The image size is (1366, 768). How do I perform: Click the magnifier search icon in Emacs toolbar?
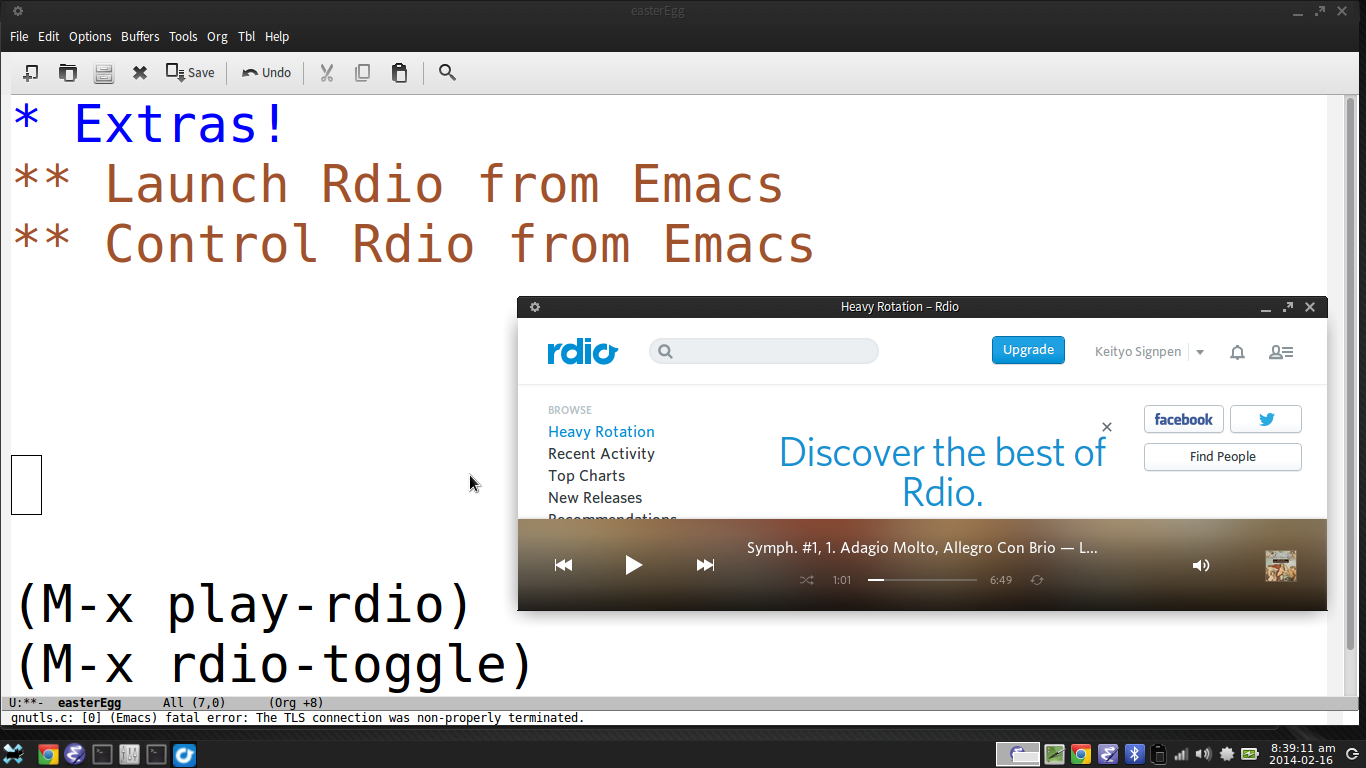447,73
